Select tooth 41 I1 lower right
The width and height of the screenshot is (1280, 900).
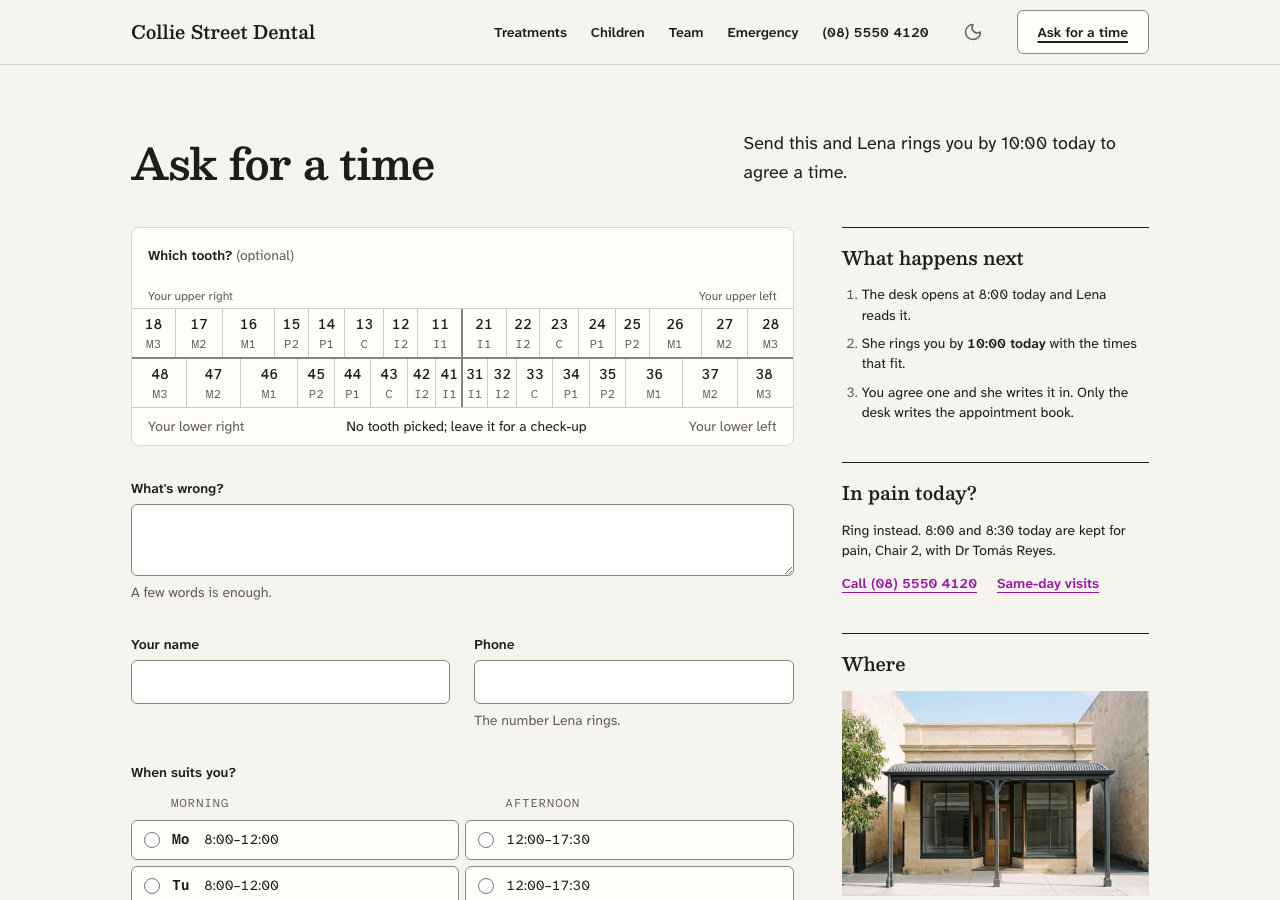pos(449,383)
